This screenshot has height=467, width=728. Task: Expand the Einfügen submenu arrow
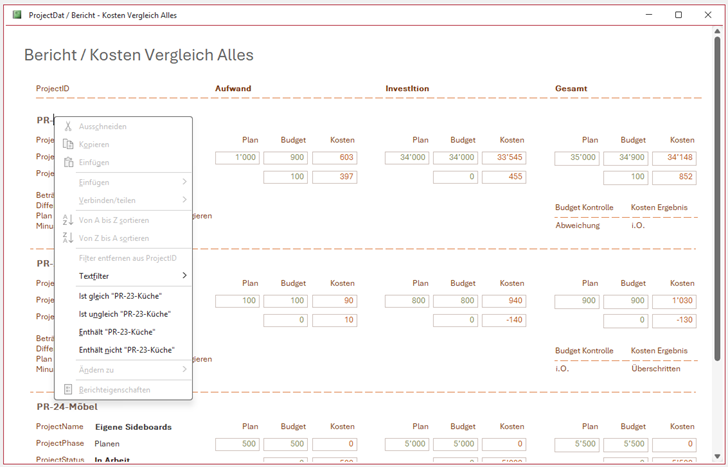click(x=184, y=182)
